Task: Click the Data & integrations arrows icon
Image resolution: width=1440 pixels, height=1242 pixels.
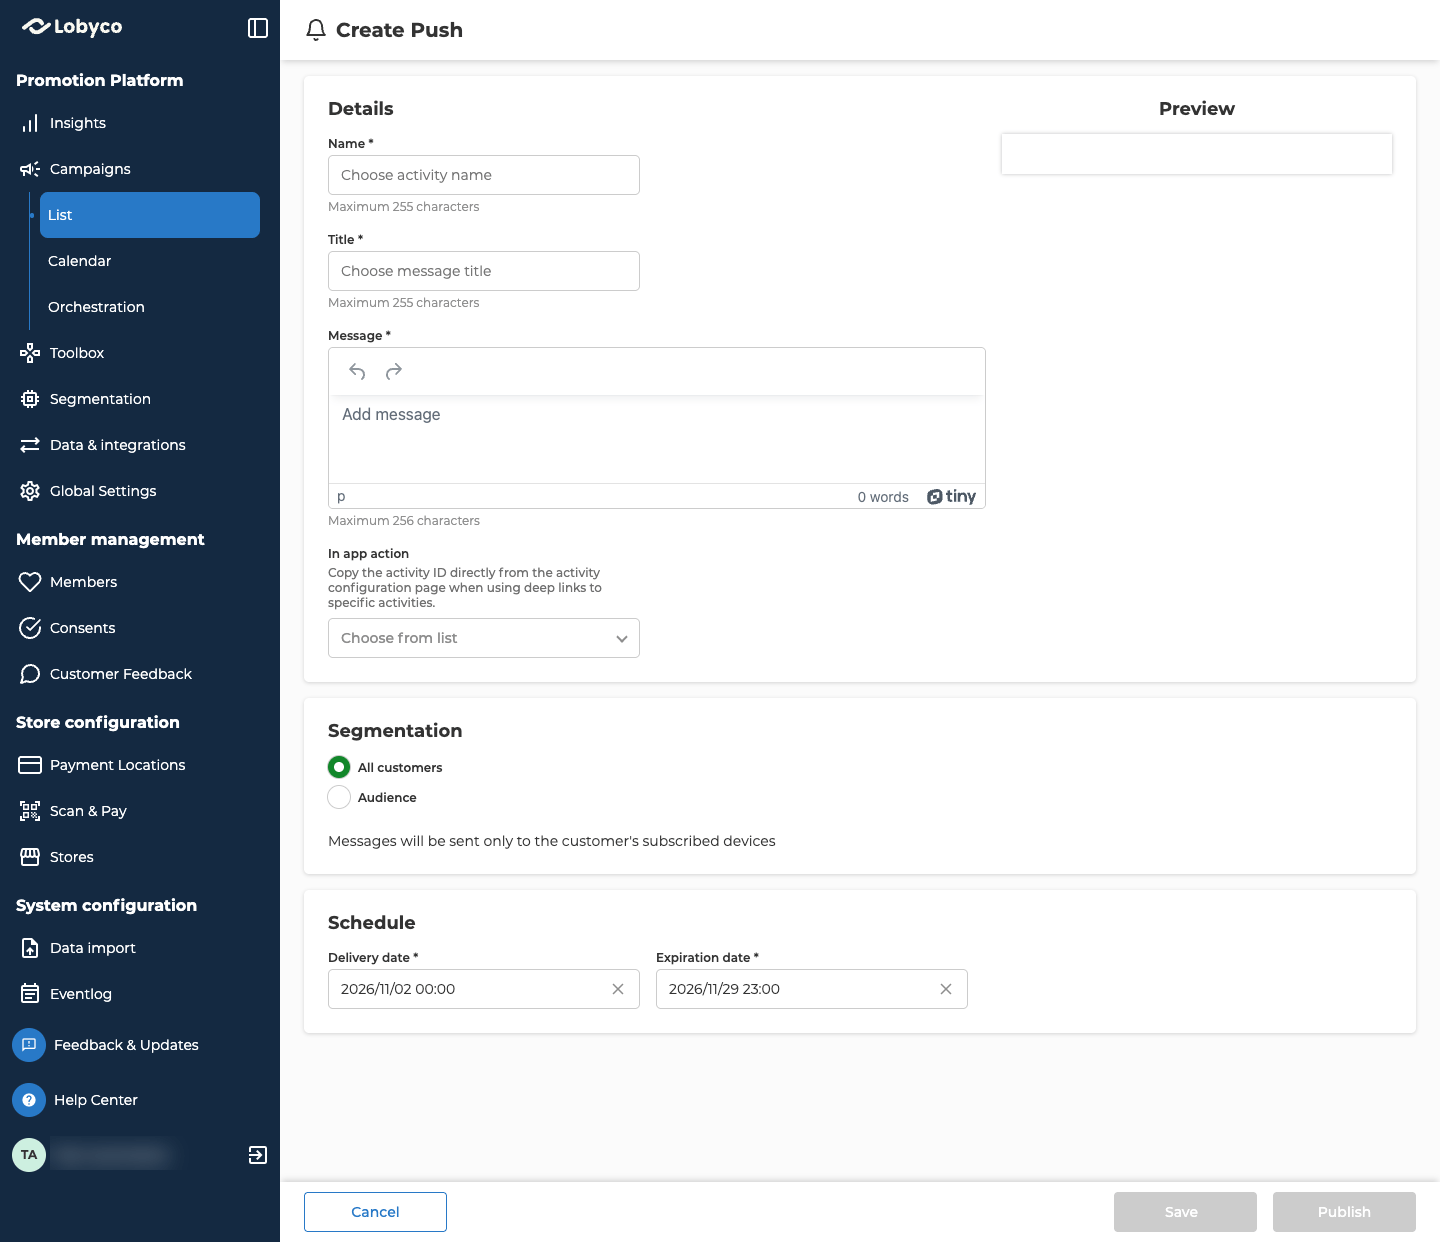Action: coord(30,445)
